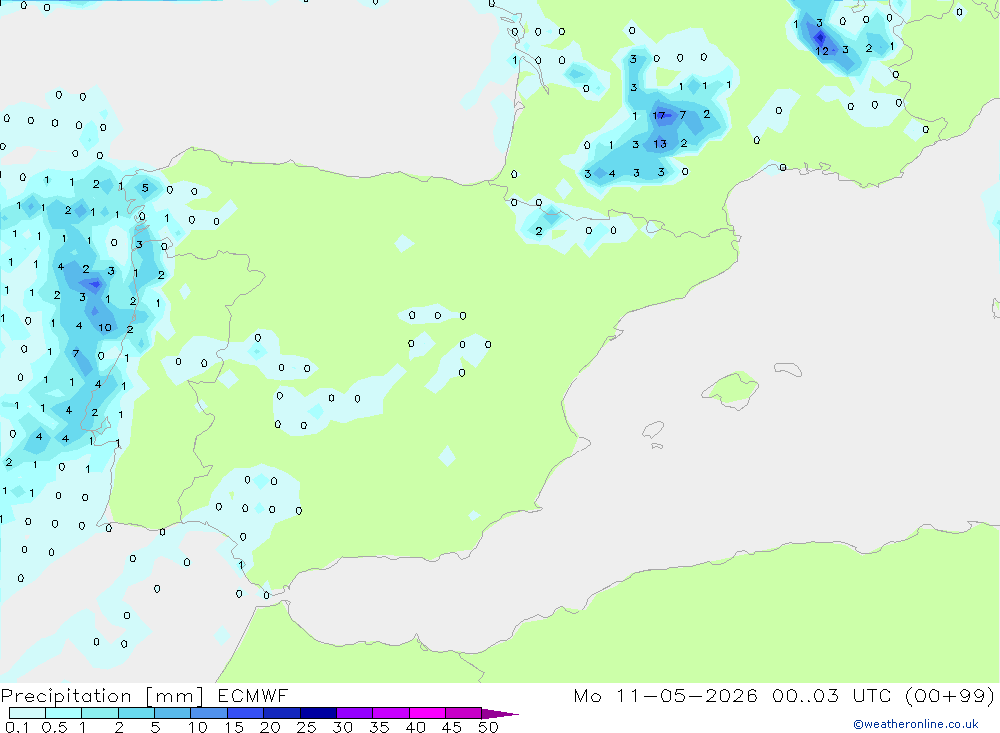The image size is (1000, 733).
Task: Click the '12' precipitation value in the northeast
Action: click(822, 51)
